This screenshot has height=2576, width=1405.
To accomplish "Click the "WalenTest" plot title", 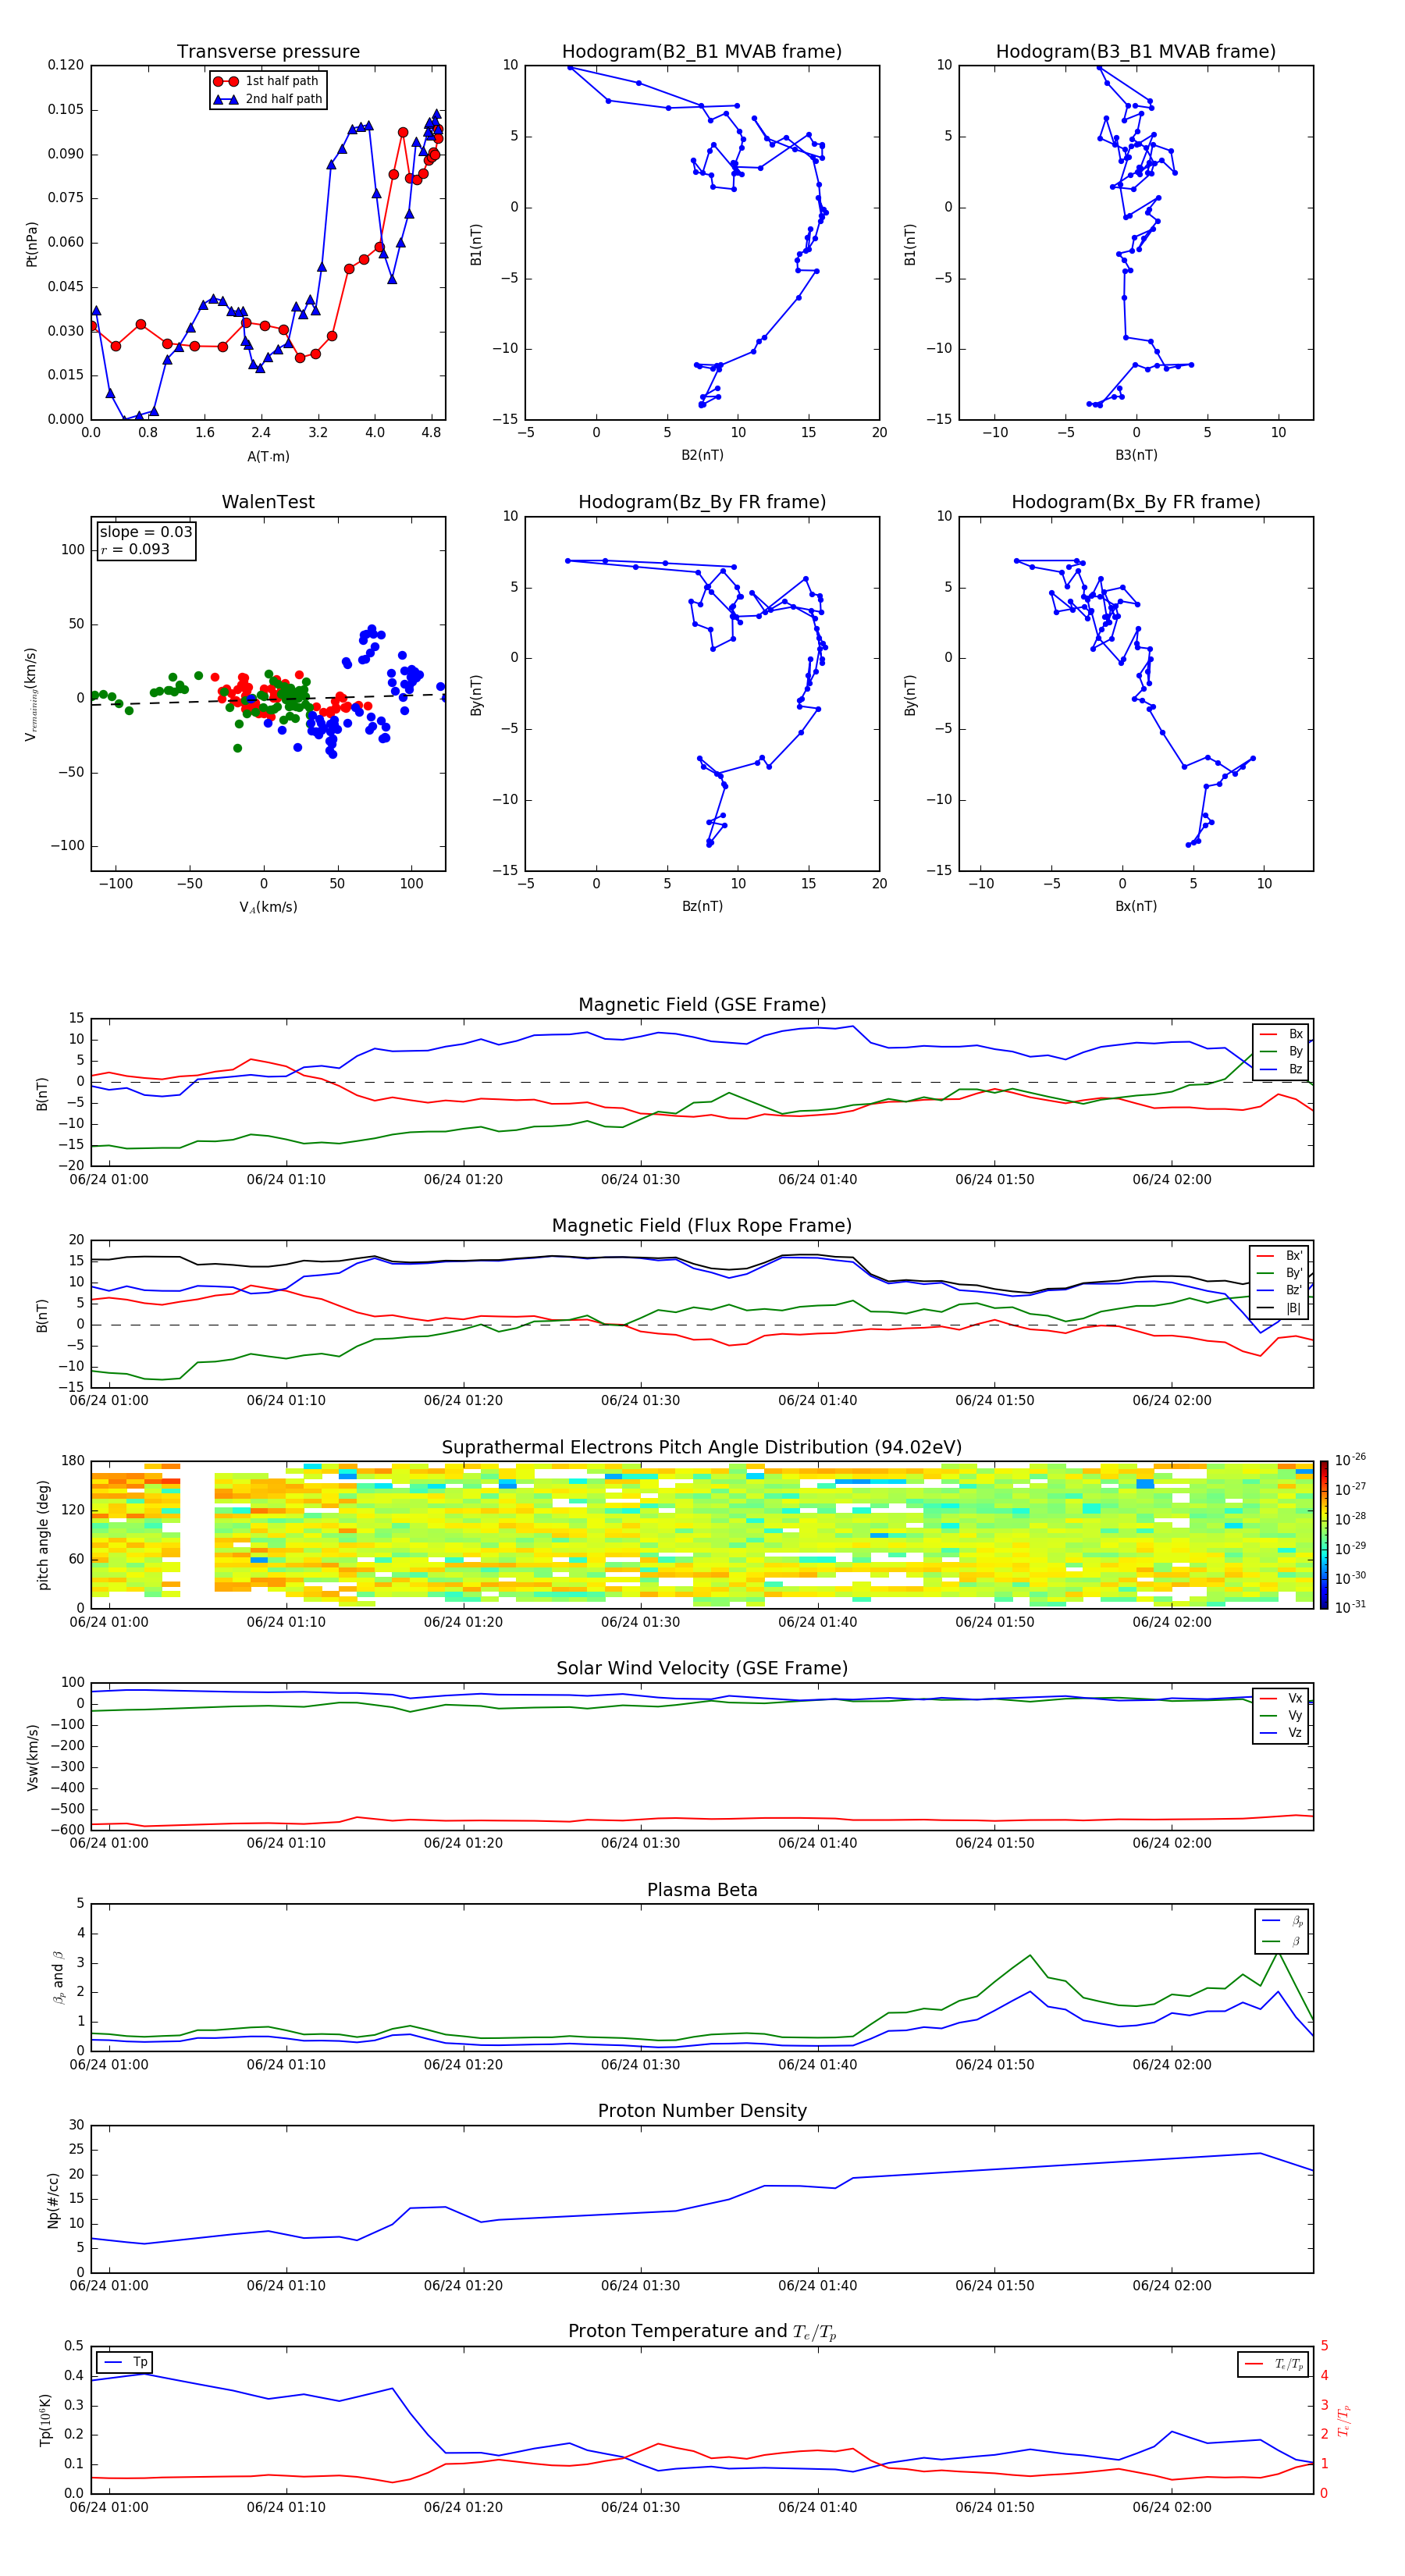I will (268, 502).
